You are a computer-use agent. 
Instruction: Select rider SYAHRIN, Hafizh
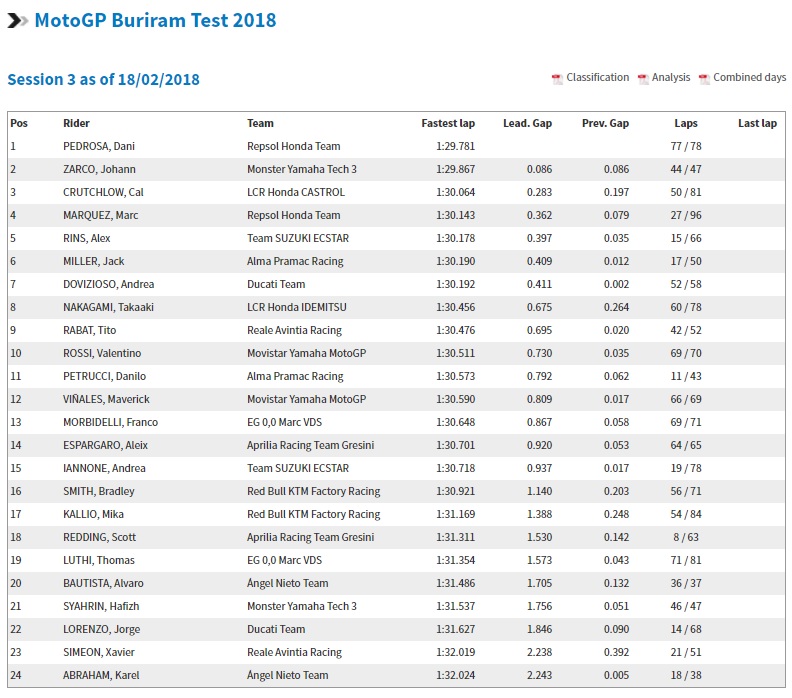[x=101, y=606]
